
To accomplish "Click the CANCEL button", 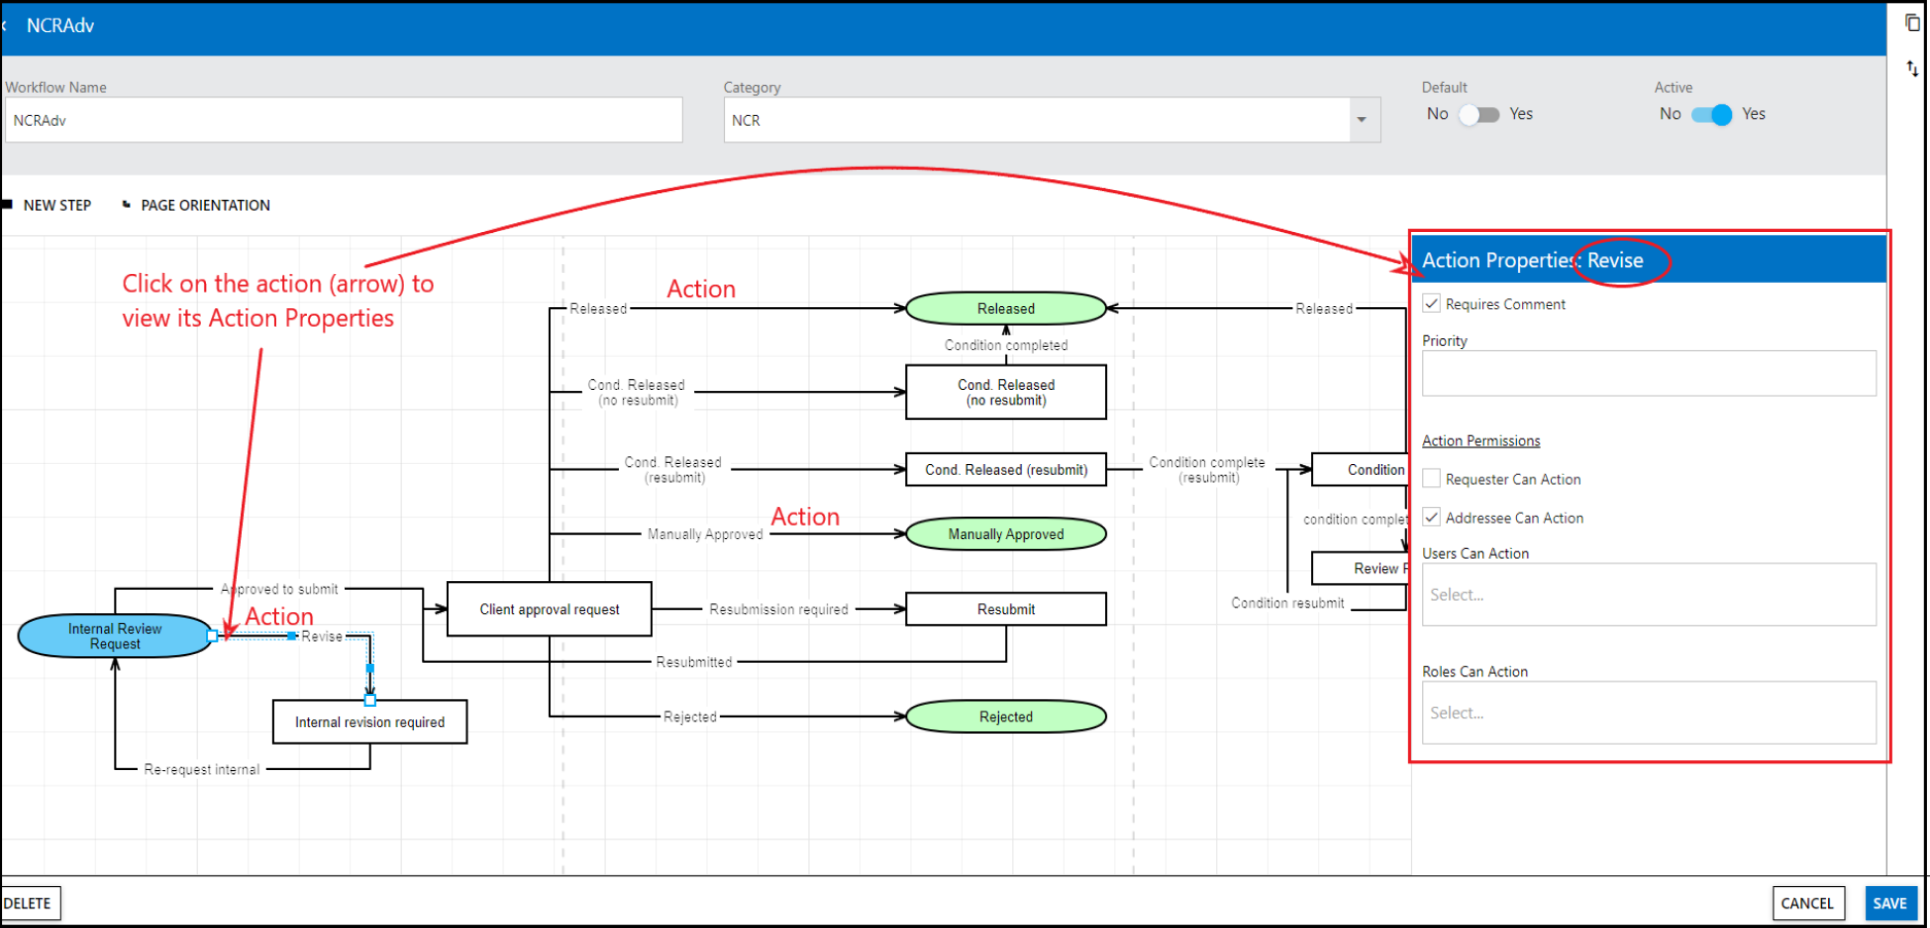I will (1806, 903).
